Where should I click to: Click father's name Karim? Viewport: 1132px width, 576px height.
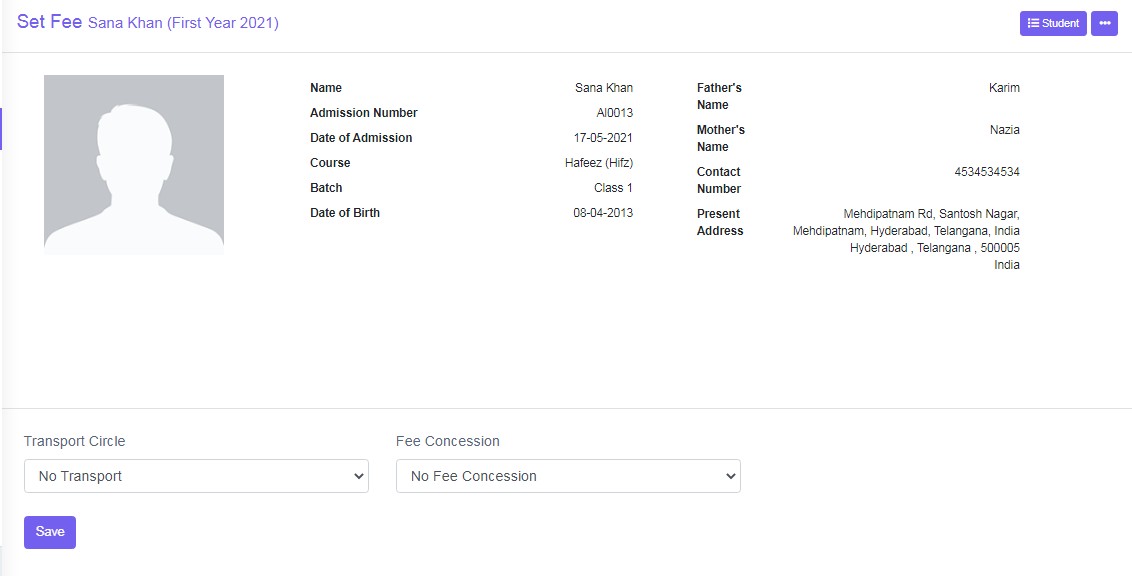(1004, 88)
